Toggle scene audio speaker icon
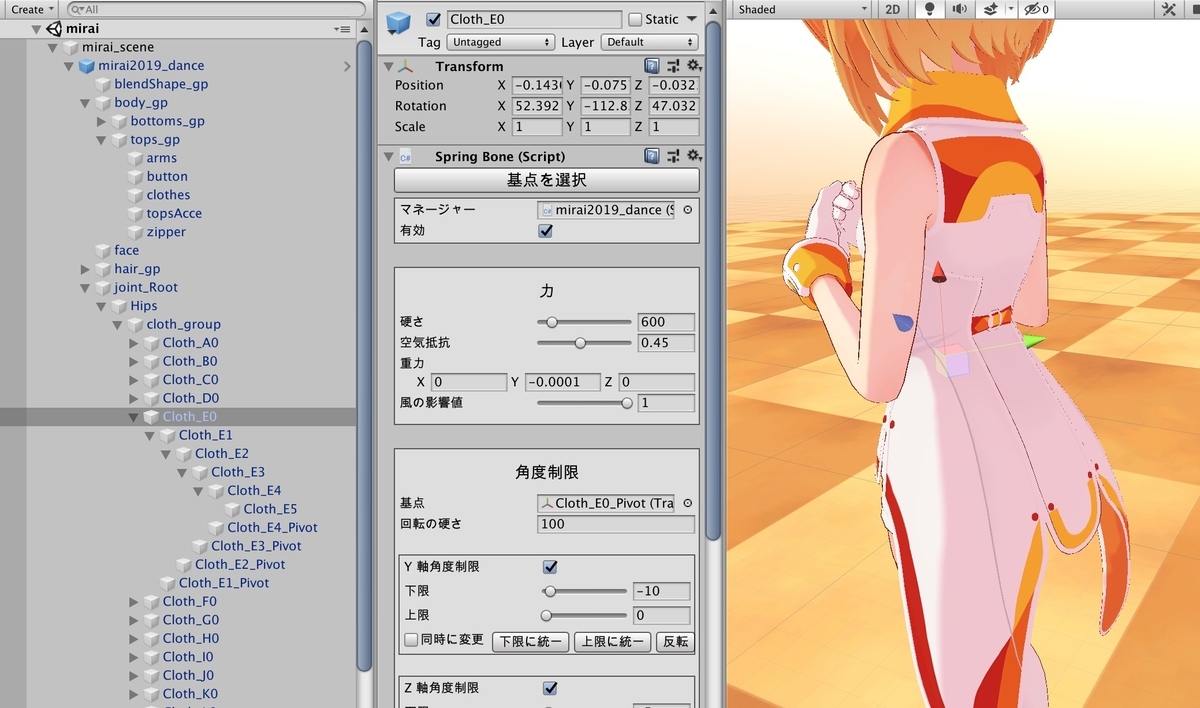The image size is (1200, 708). pyautogui.click(x=959, y=9)
